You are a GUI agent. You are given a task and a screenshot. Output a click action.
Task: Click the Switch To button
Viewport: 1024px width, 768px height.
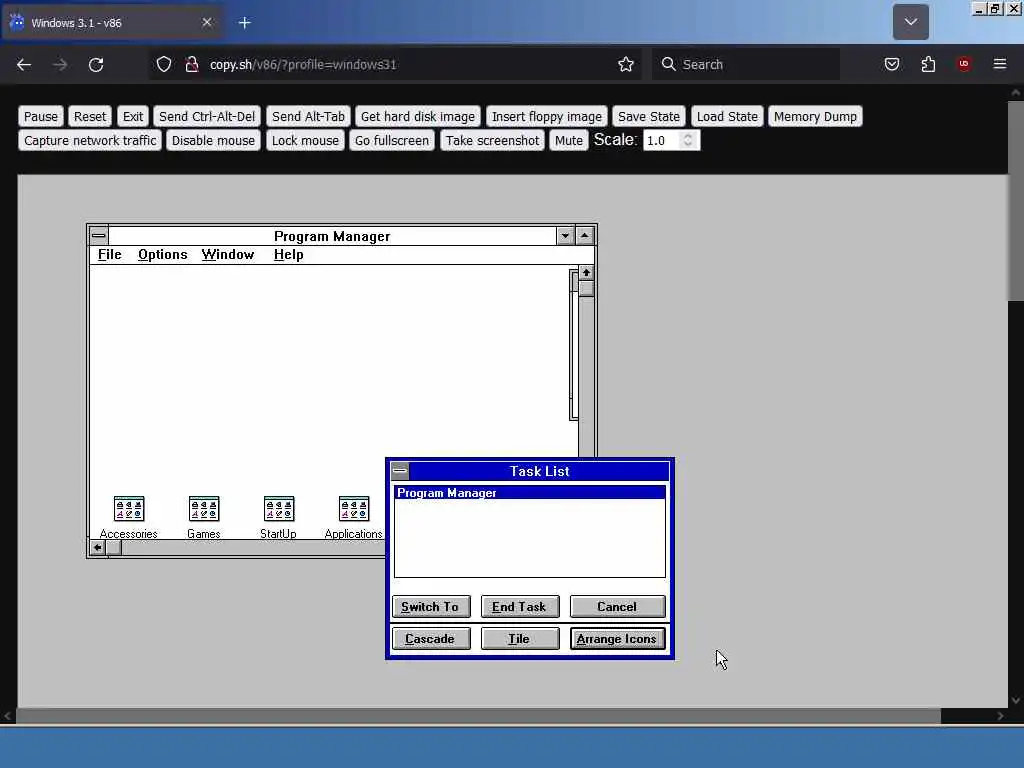(431, 607)
